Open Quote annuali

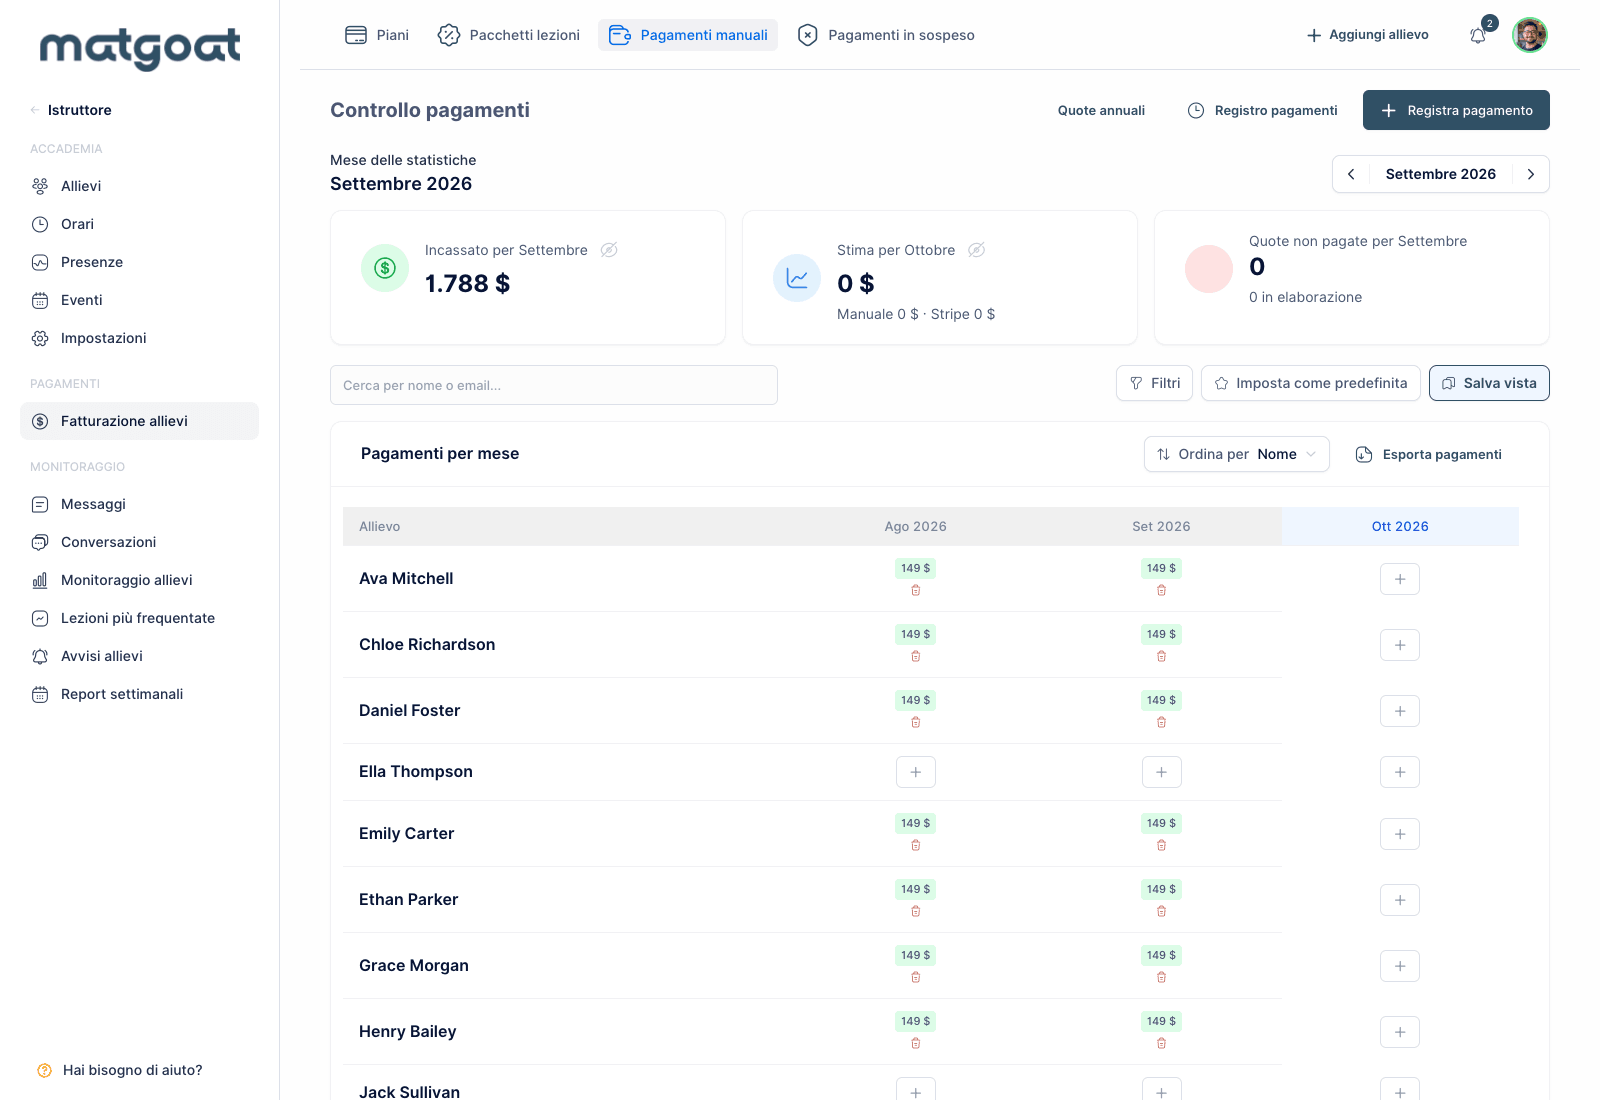coord(1101,110)
